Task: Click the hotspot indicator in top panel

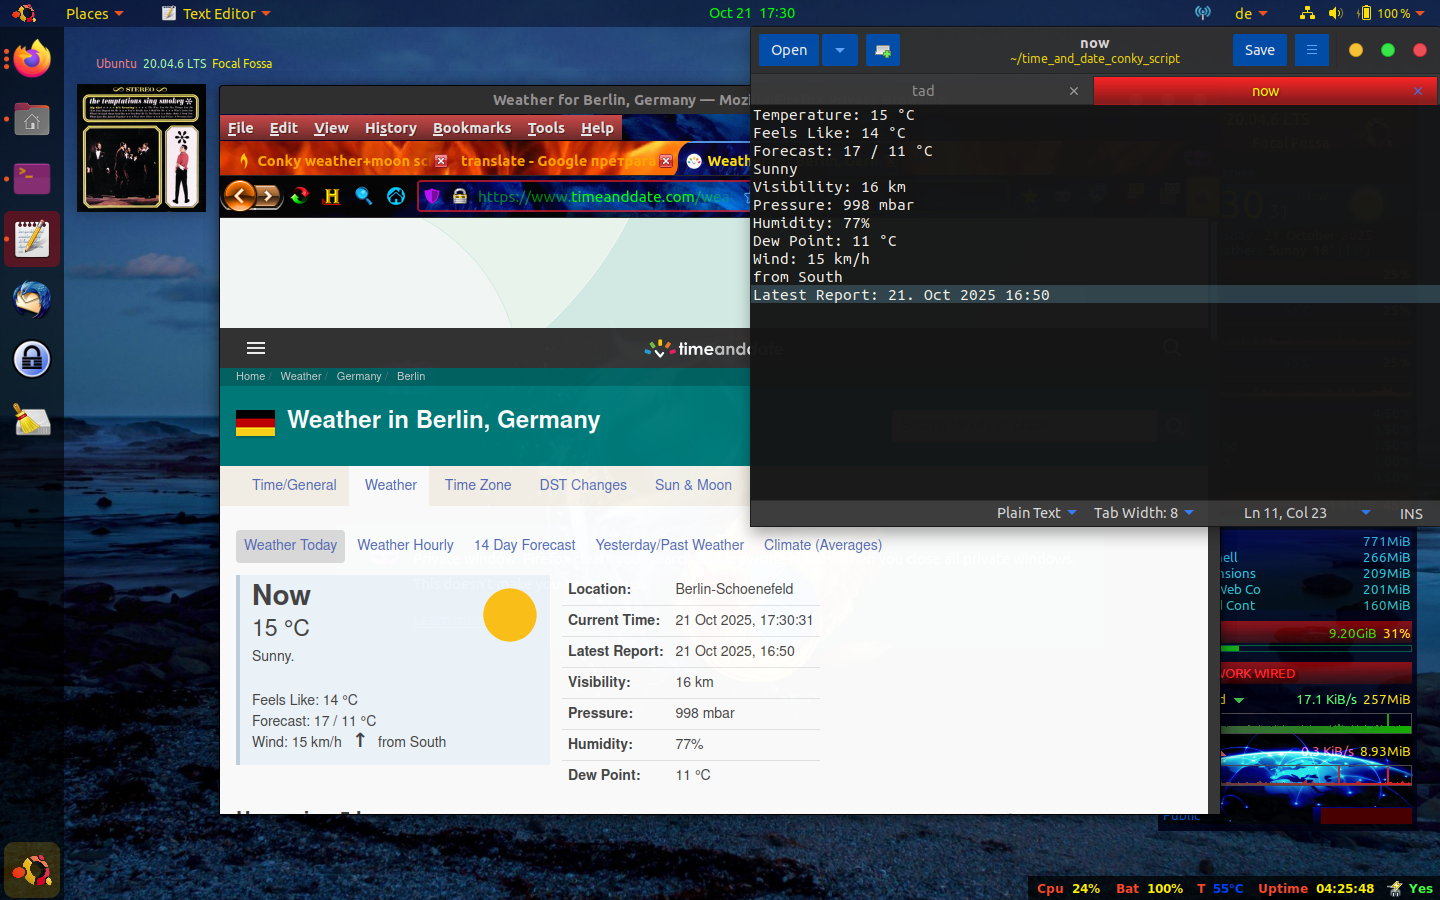Action: pos(1203,13)
